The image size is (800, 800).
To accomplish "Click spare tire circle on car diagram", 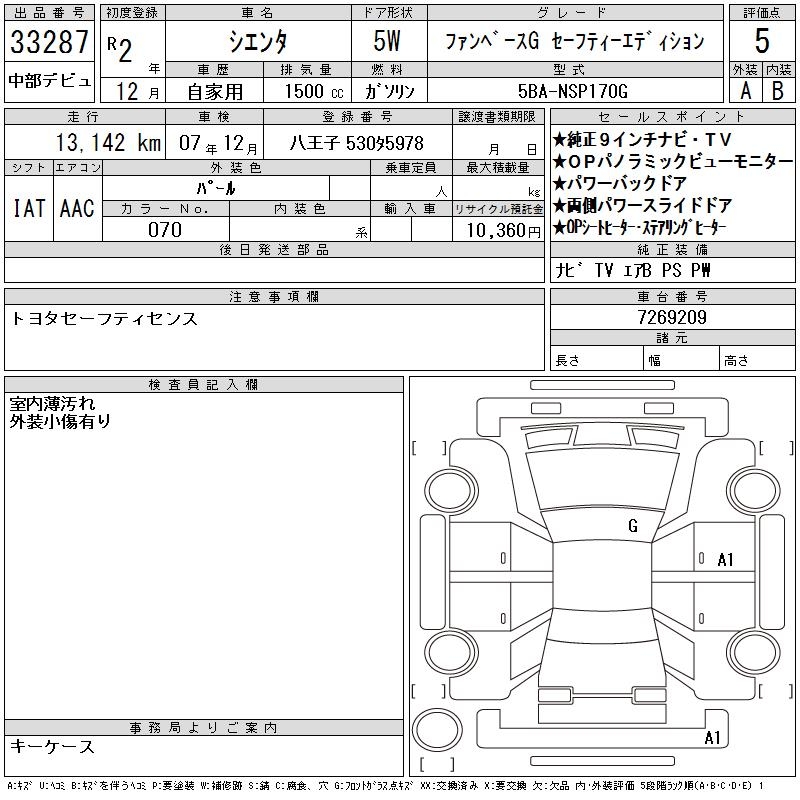I will (x=437, y=730).
